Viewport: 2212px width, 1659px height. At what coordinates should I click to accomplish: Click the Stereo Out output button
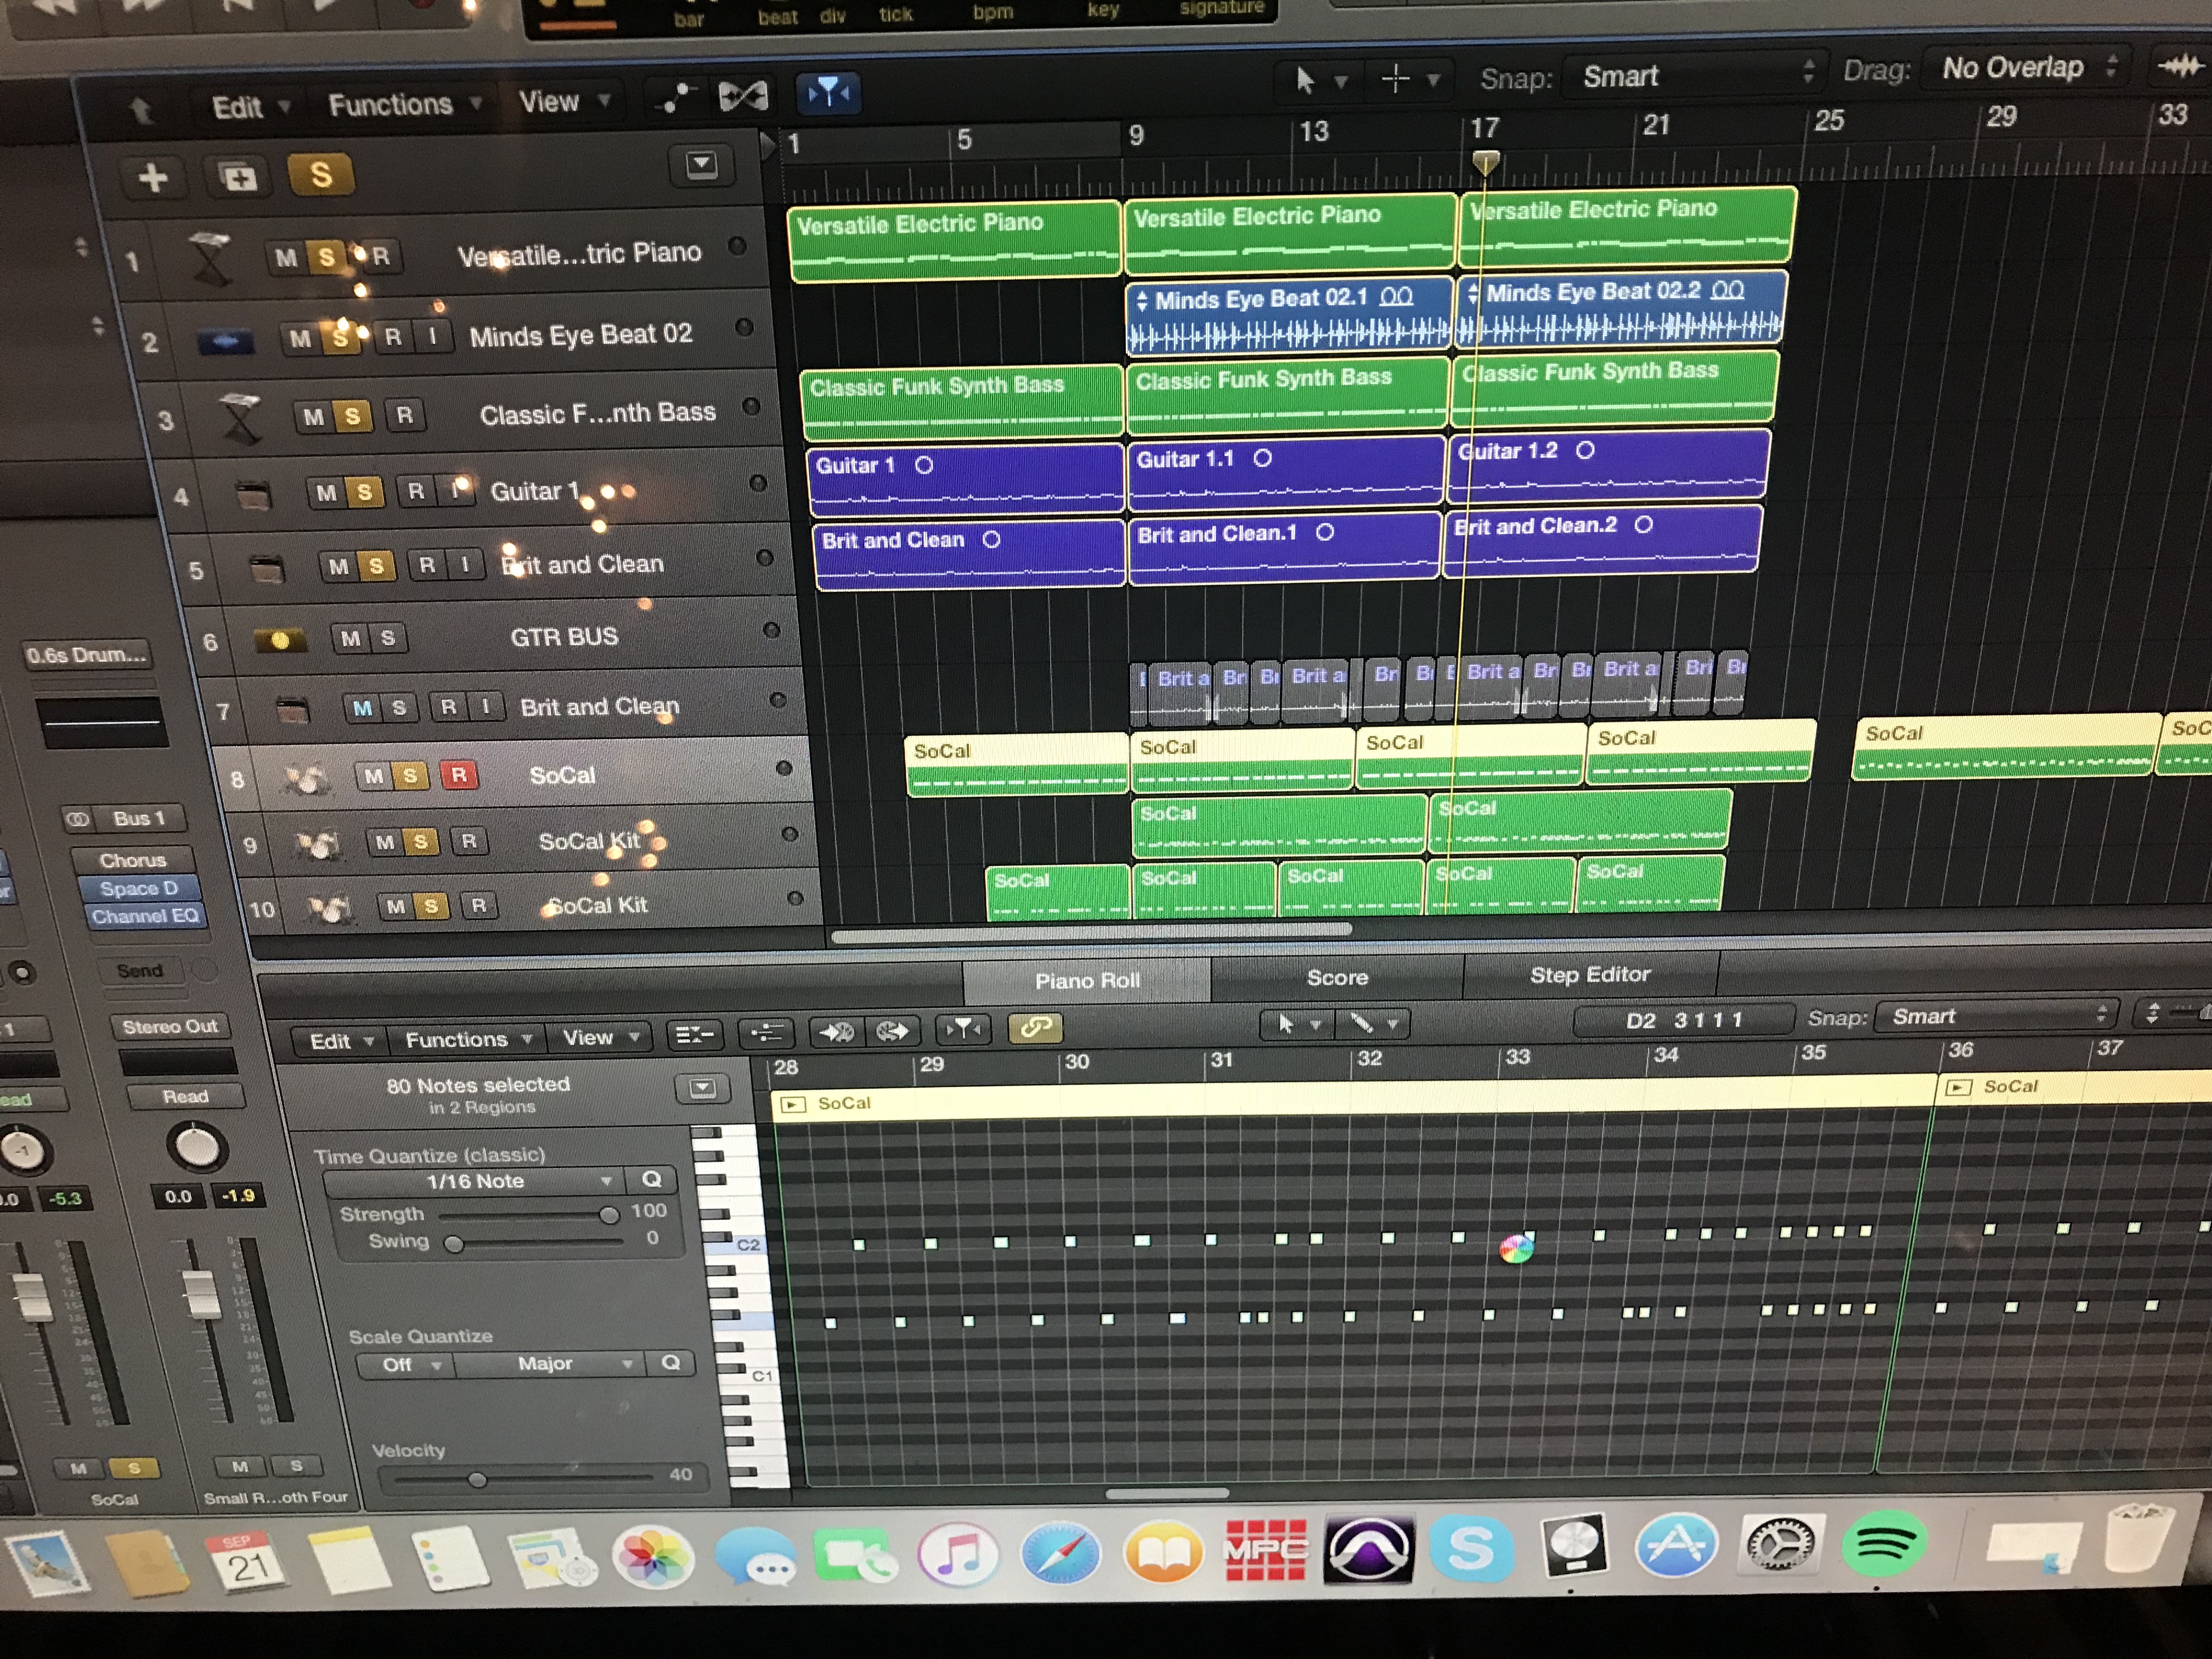pos(170,1026)
